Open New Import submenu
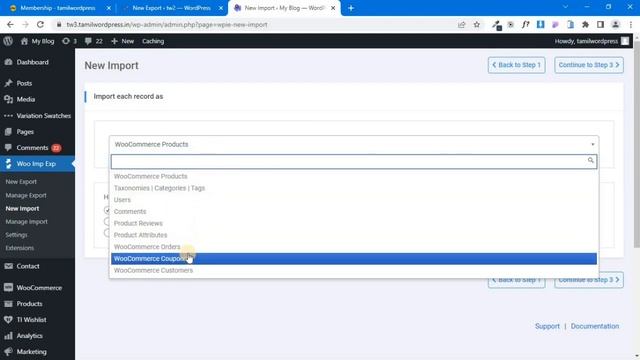Screen dimensions: 640x360 [22, 208]
